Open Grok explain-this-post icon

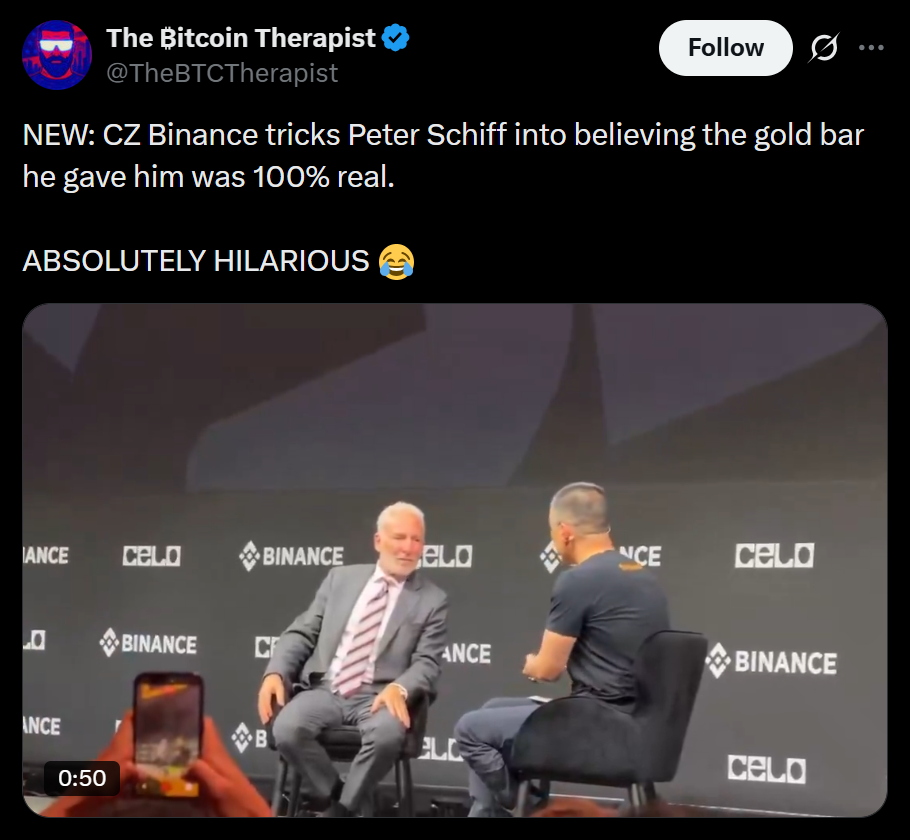(824, 48)
